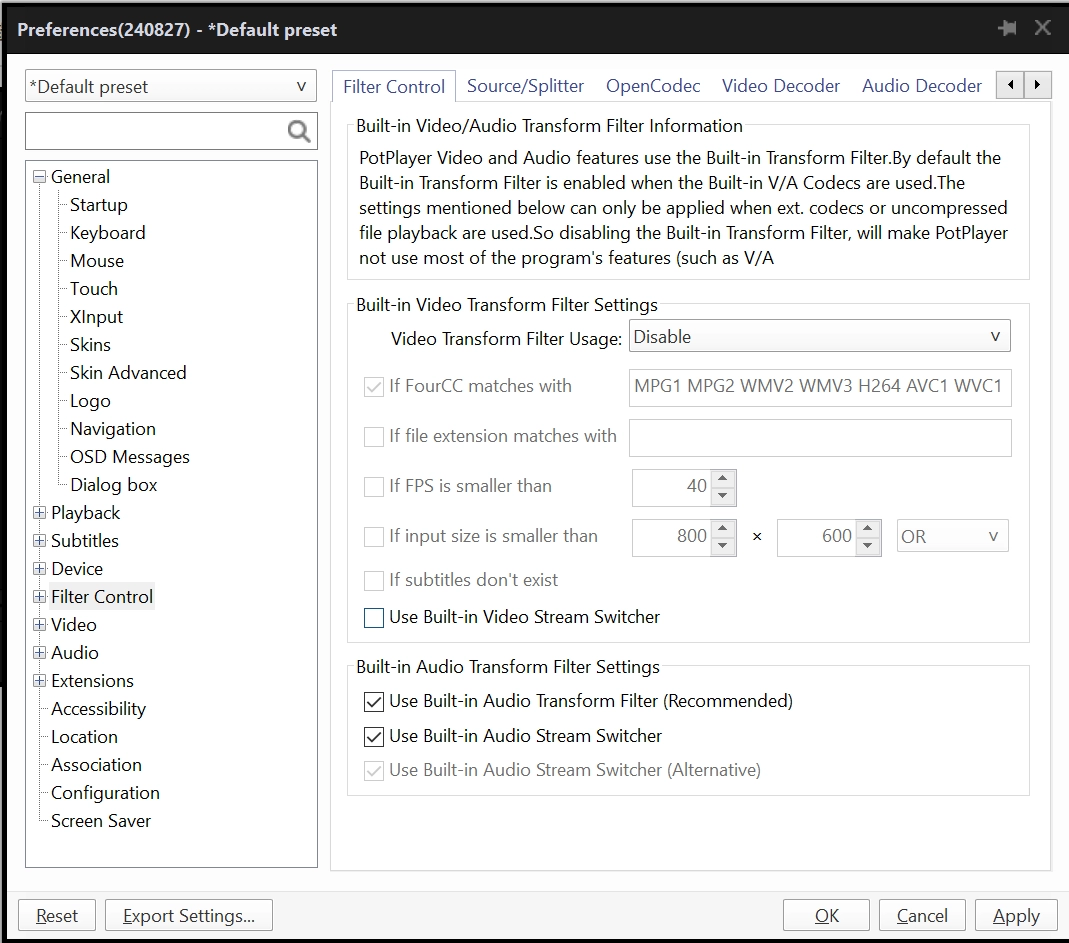This screenshot has height=943, width=1069.
Task: Select Navigation in the settings tree
Action: [113, 429]
